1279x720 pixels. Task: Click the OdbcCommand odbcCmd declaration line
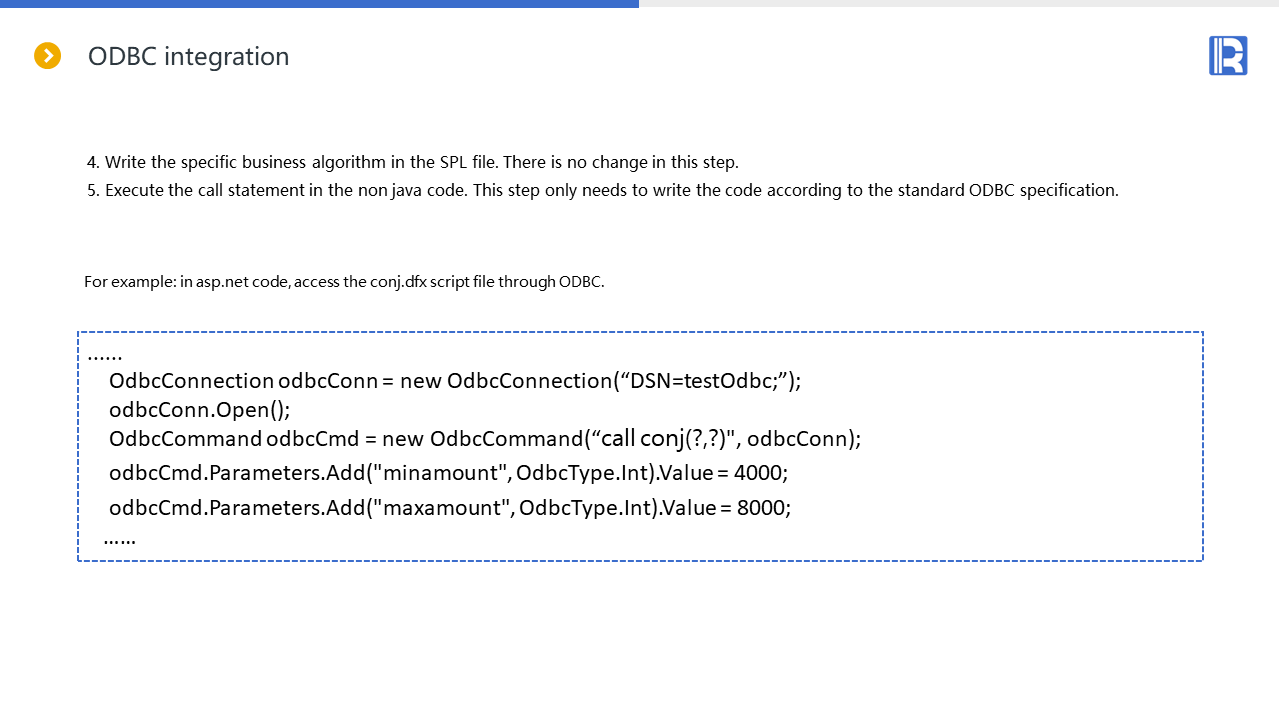tap(484, 439)
